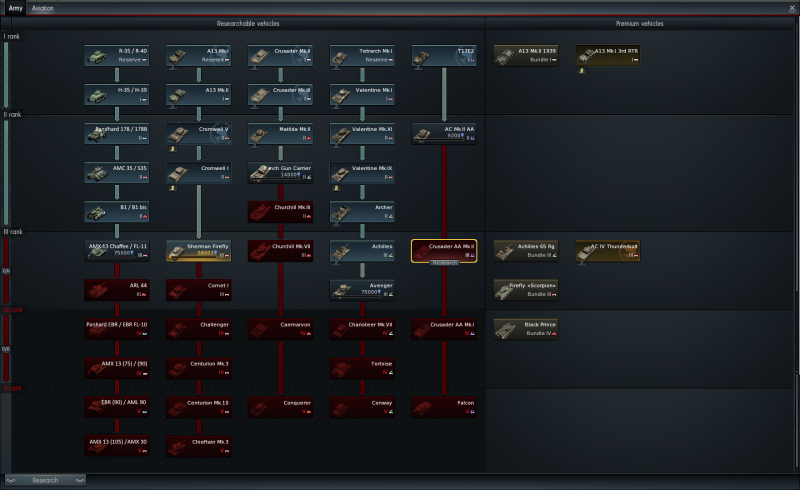Close the research tree window

790,8
